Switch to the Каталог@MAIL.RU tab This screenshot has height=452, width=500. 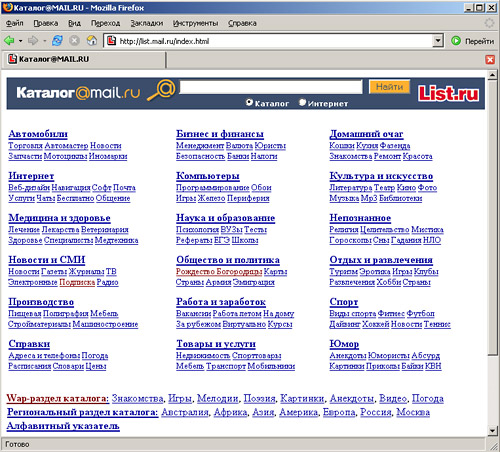pos(83,60)
